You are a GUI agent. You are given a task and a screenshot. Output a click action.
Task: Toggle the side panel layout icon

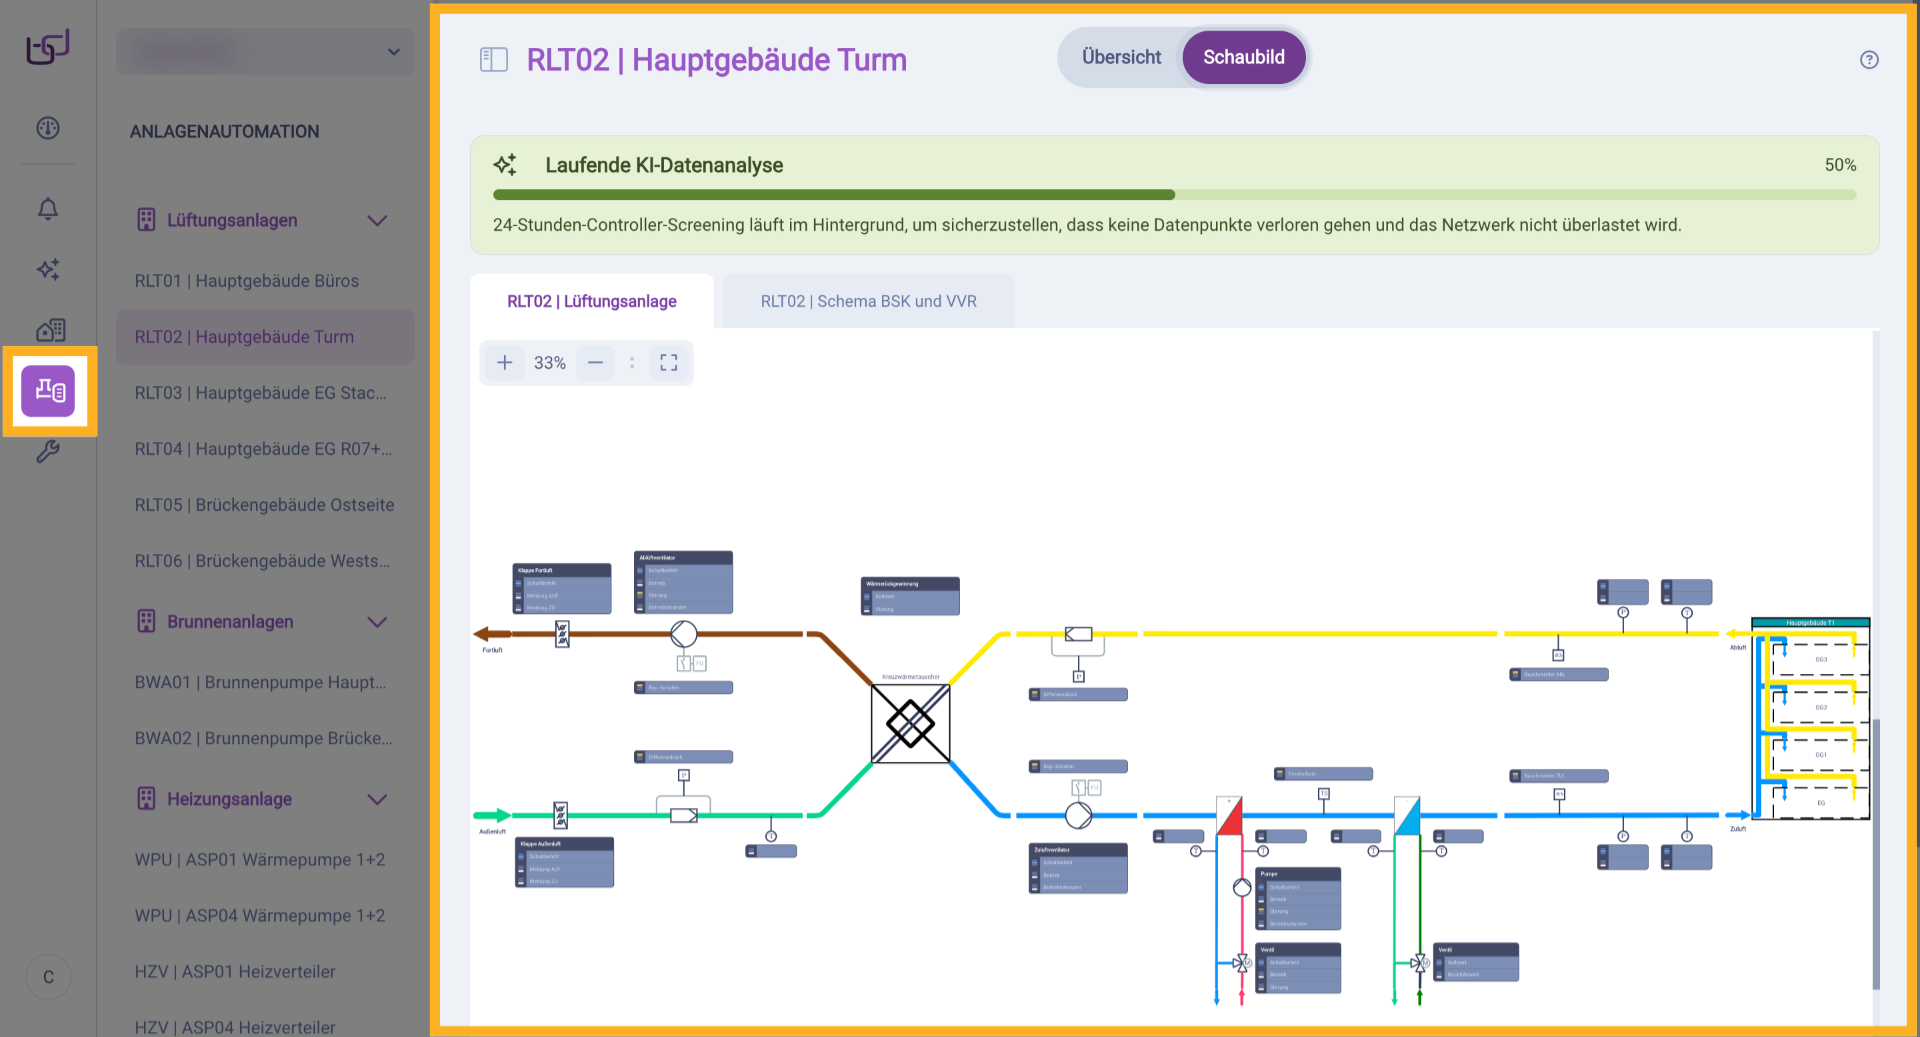click(494, 60)
